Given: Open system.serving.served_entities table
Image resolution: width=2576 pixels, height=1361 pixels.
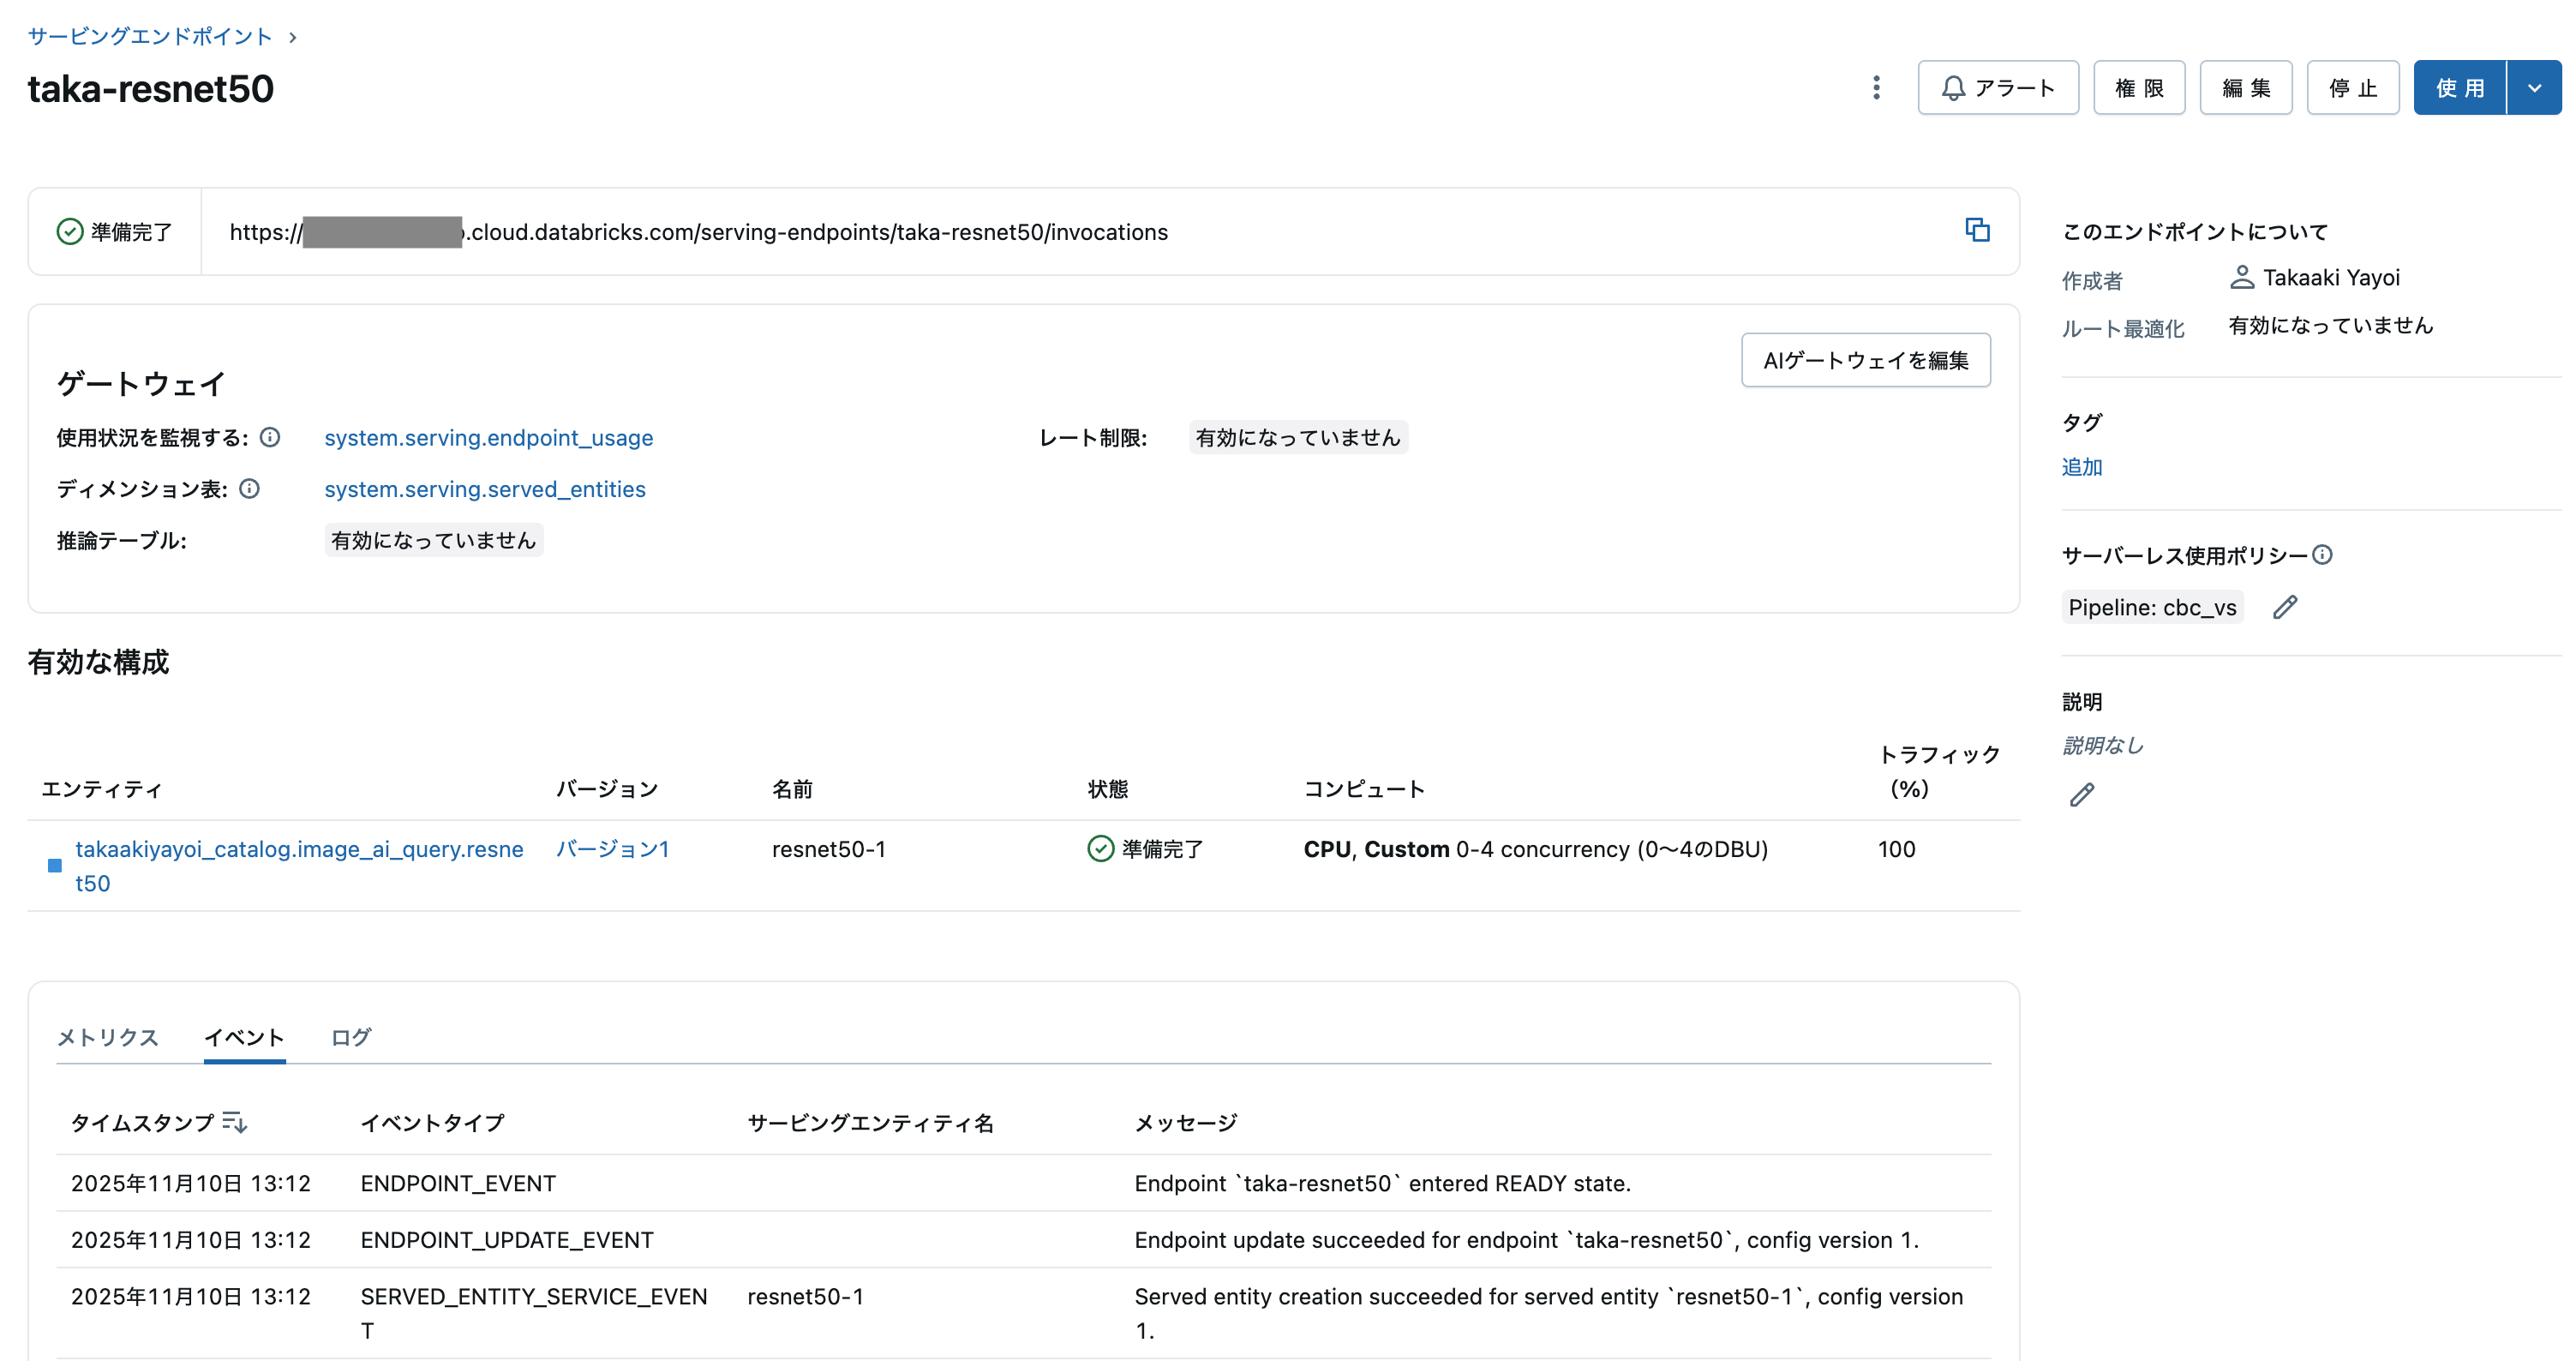Looking at the screenshot, I should pyautogui.click(x=484, y=489).
